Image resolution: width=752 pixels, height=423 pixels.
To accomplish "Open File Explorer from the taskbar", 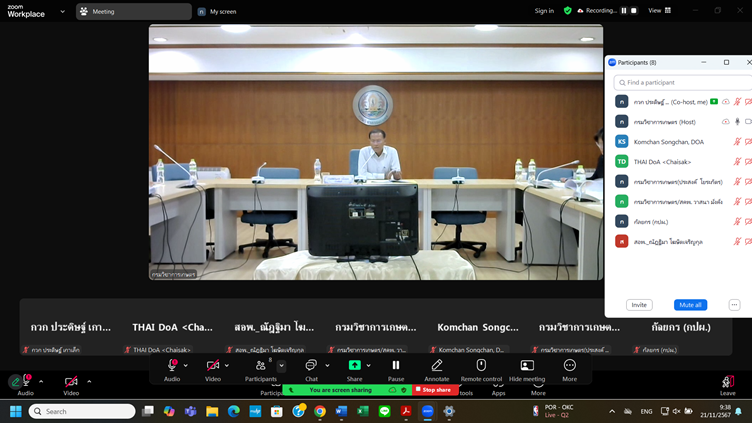I will (212, 411).
